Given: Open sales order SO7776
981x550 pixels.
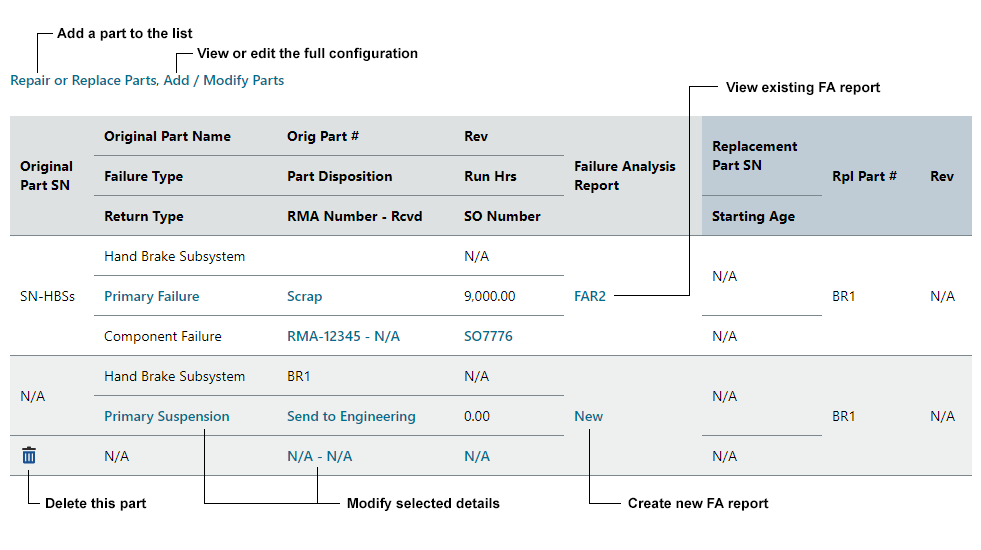Looking at the screenshot, I should click(488, 336).
